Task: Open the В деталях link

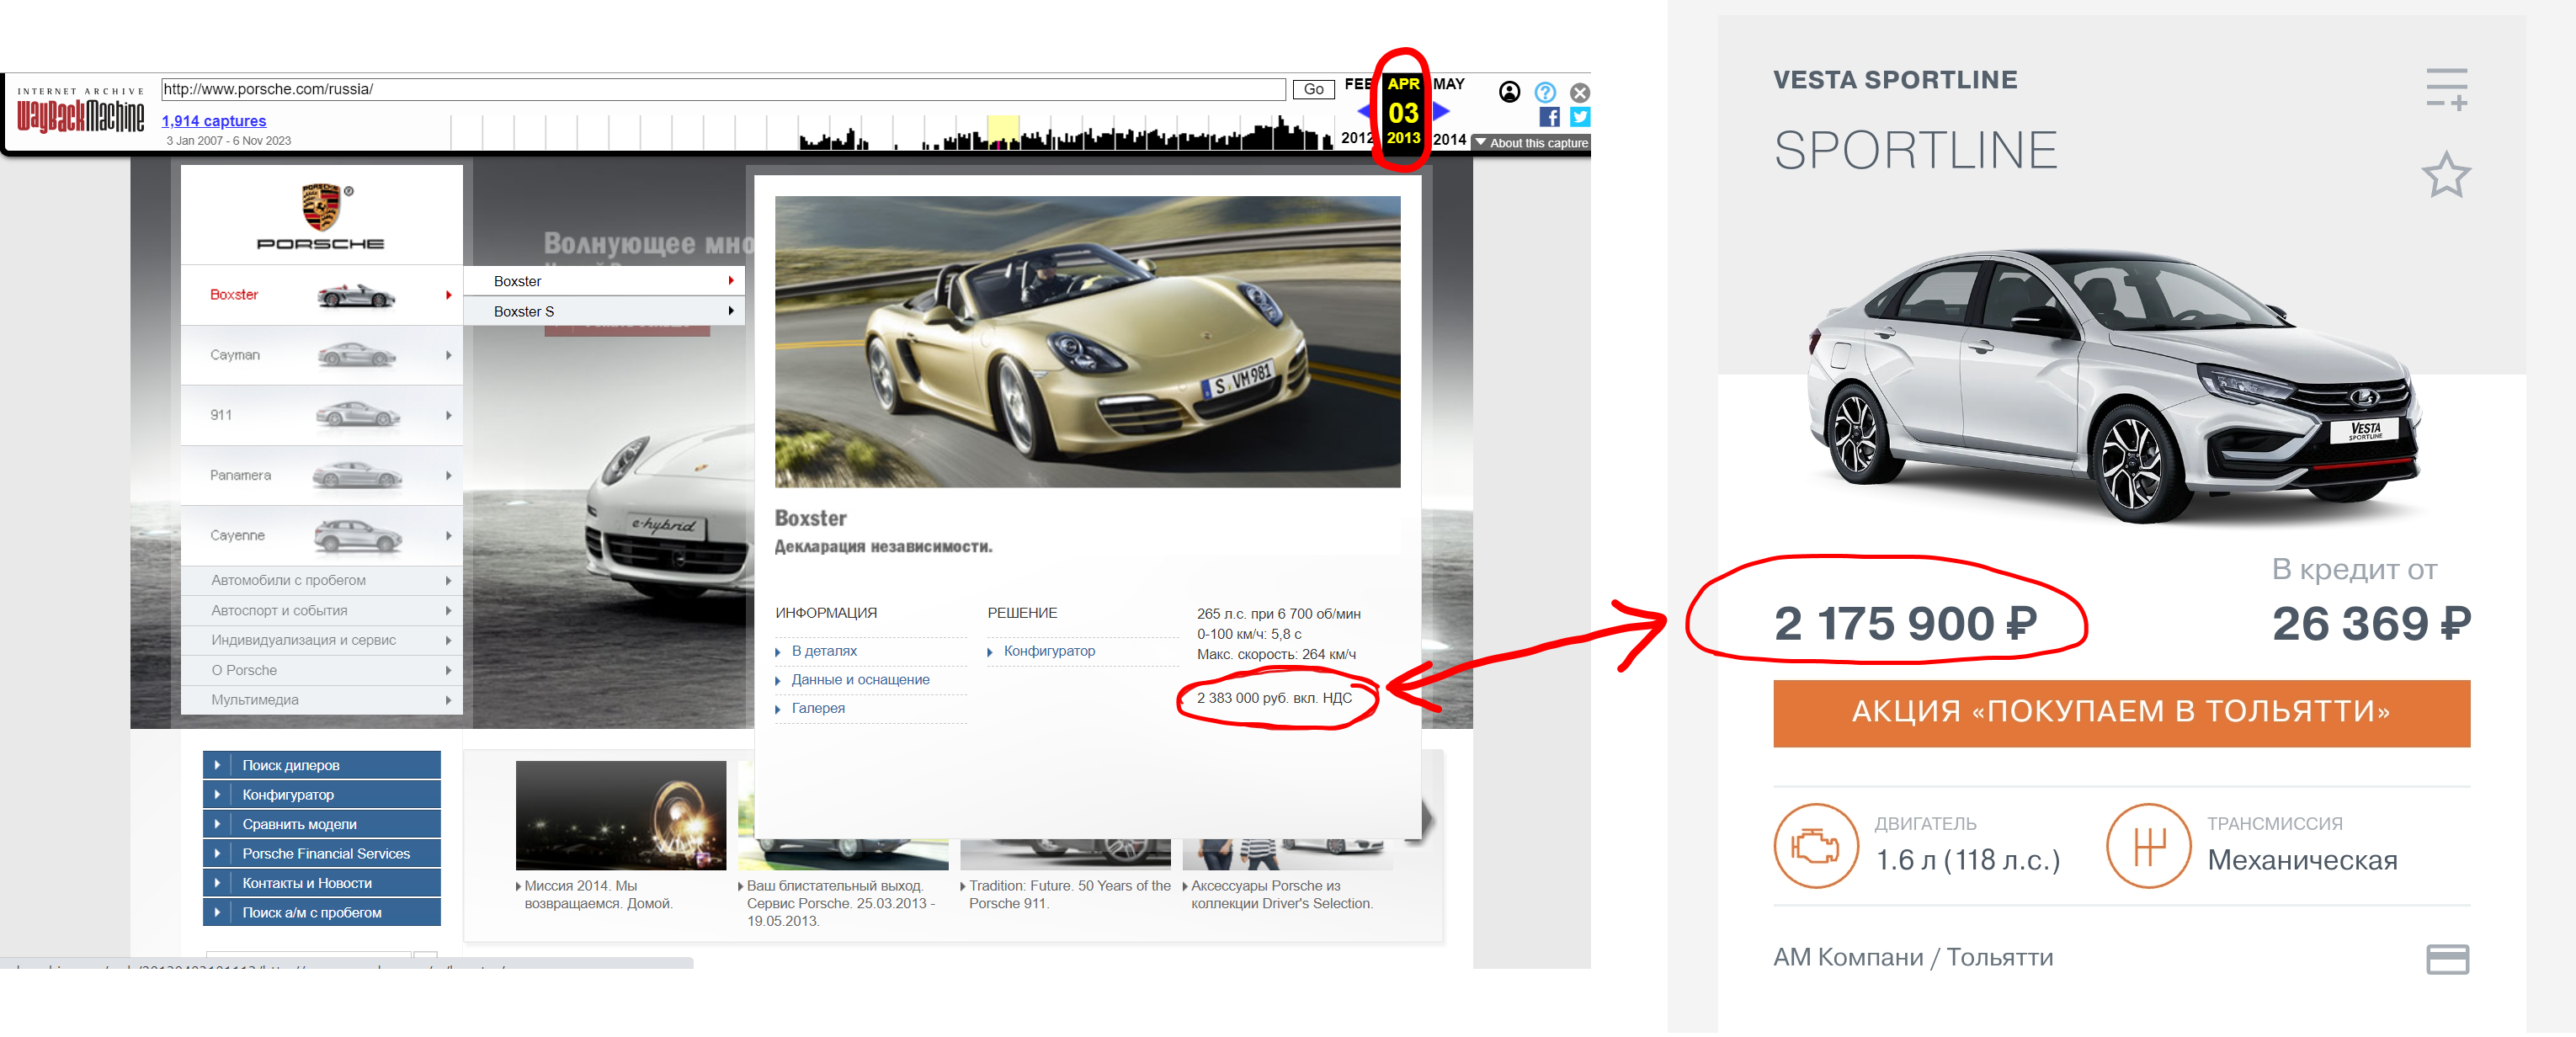Action: click(824, 651)
